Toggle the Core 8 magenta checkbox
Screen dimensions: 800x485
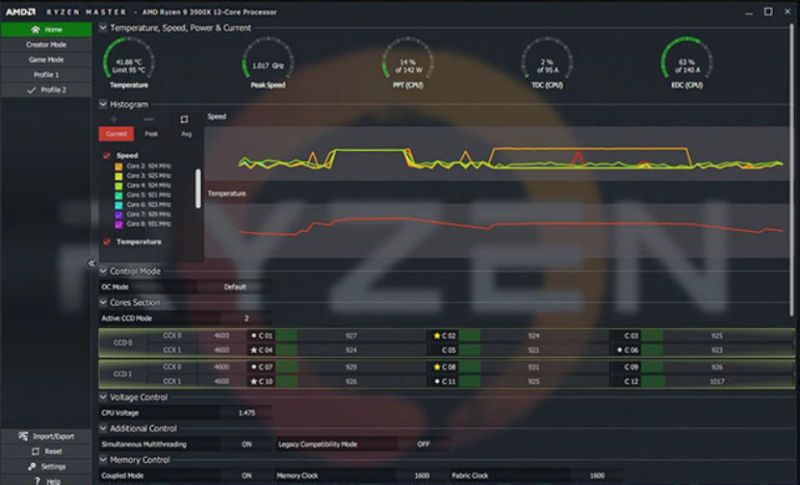pyautogui.click(x=118, y=224)
